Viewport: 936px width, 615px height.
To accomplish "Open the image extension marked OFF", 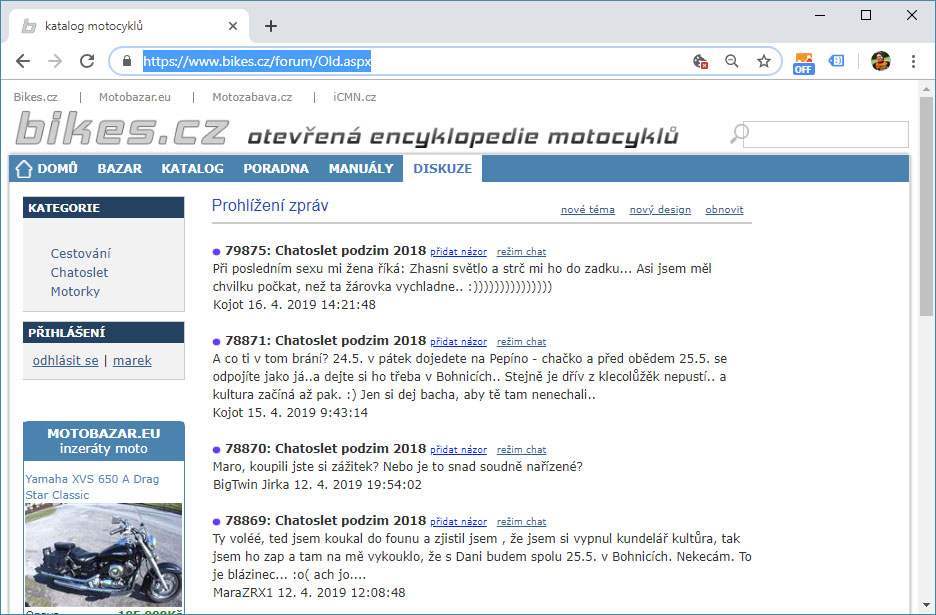I will (804, 62).
